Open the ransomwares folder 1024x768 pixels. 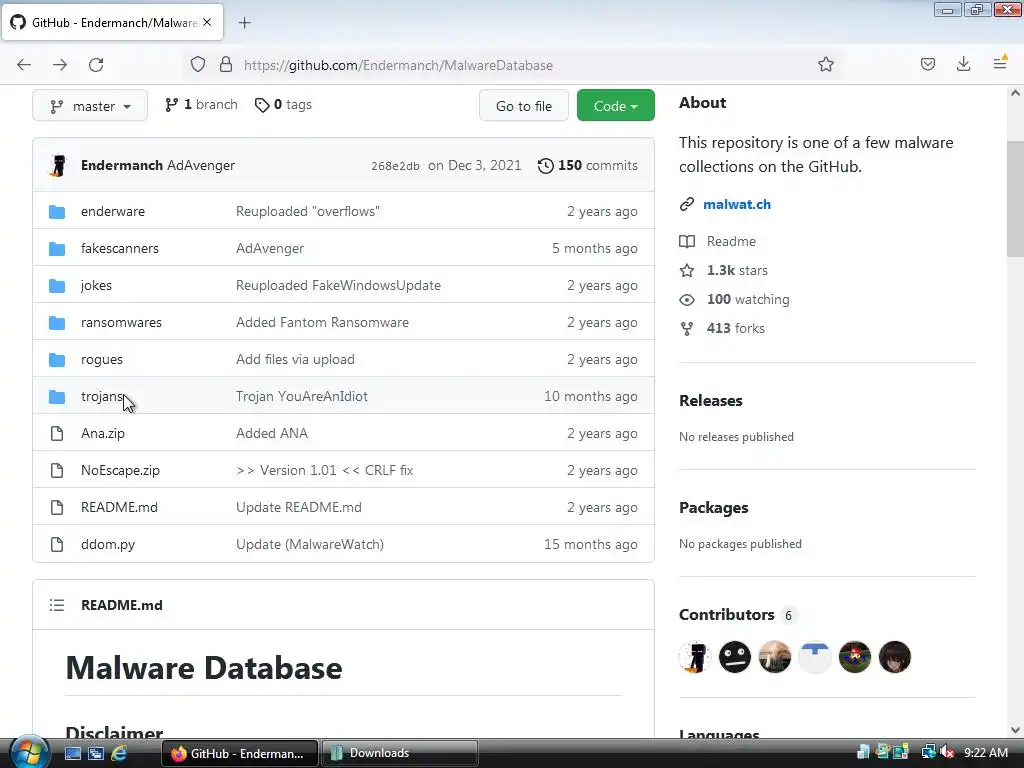tap(121, 323)
